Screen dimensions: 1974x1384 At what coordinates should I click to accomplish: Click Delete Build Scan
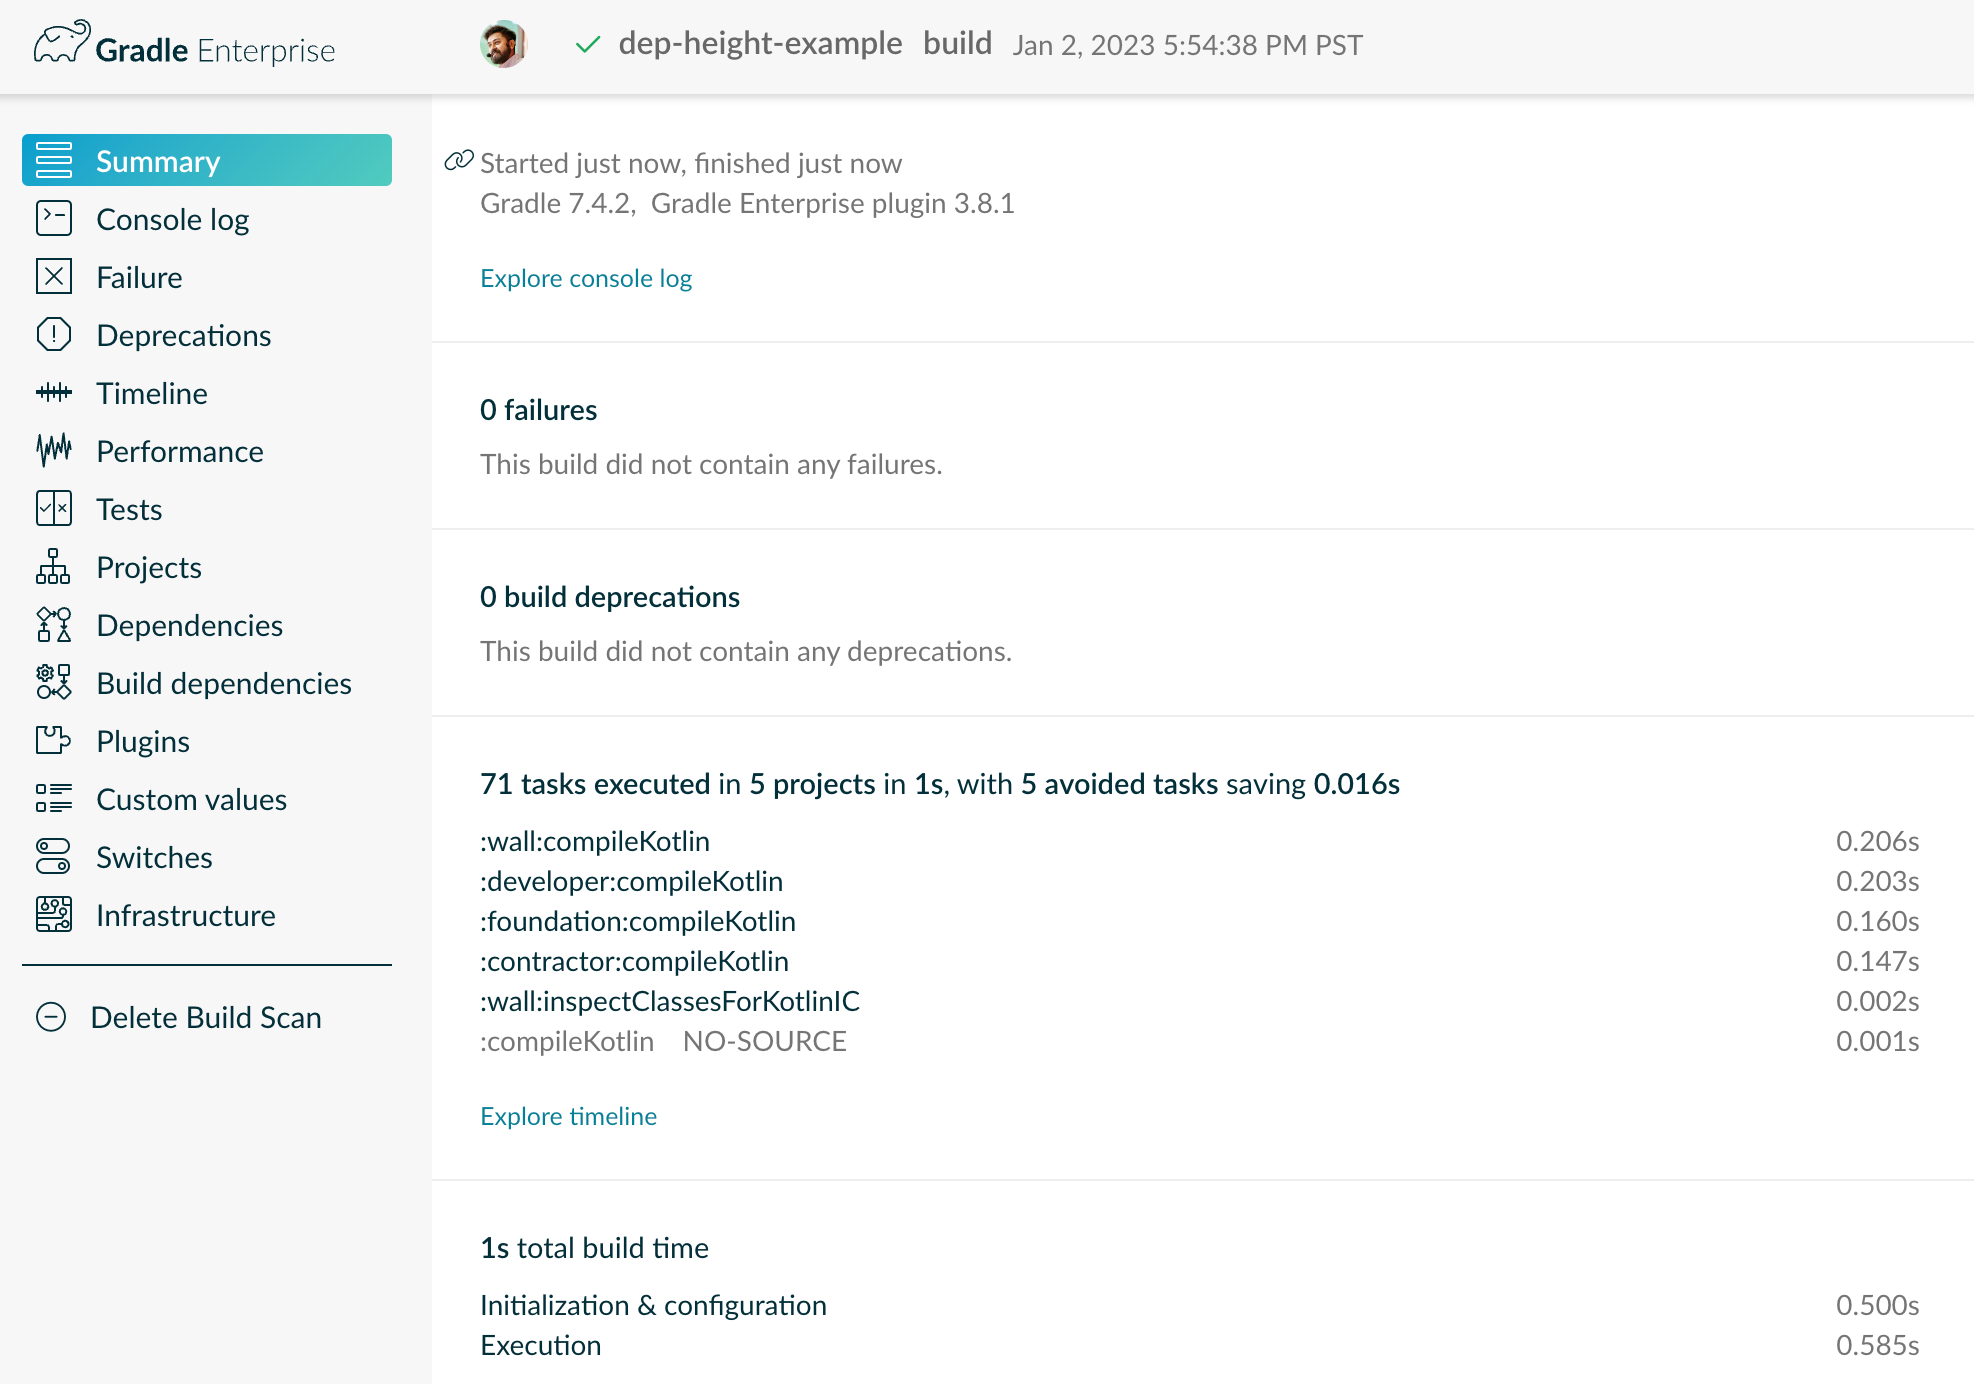point(205,1017)
